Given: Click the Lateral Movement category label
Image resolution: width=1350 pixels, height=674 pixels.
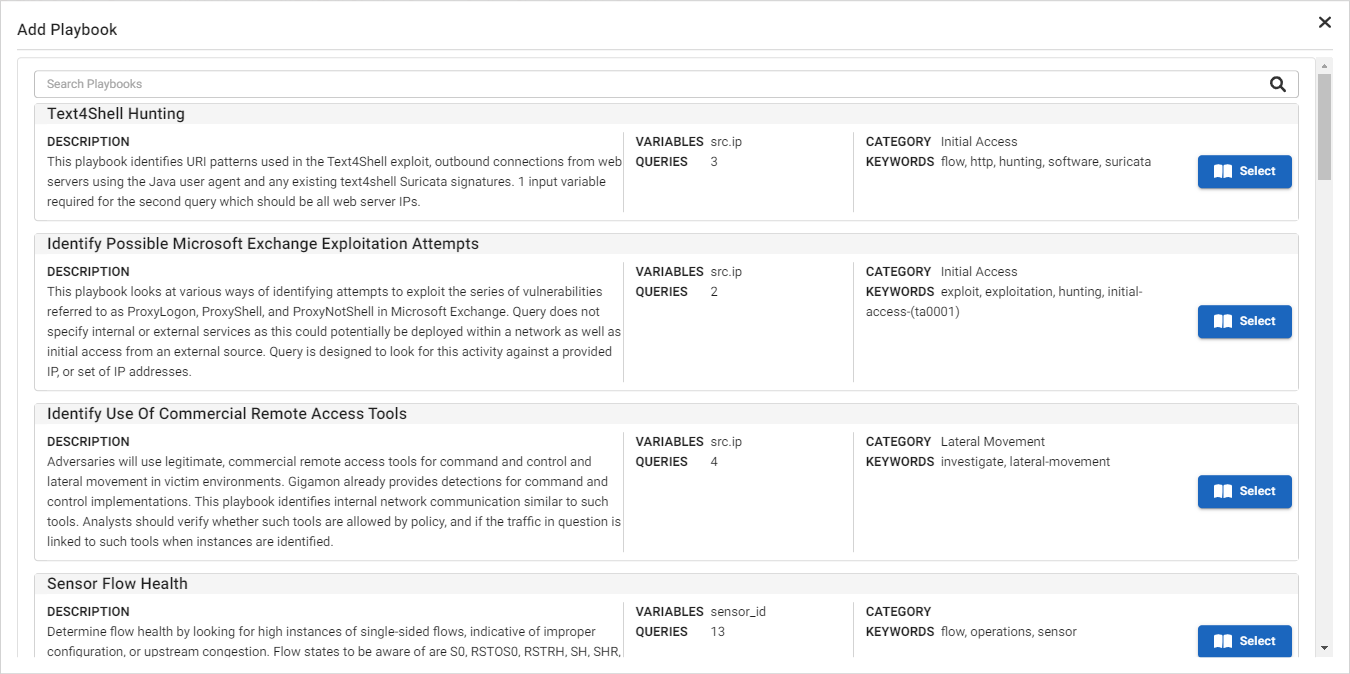Looking at the screenshot, I should (x=991, y=441).
